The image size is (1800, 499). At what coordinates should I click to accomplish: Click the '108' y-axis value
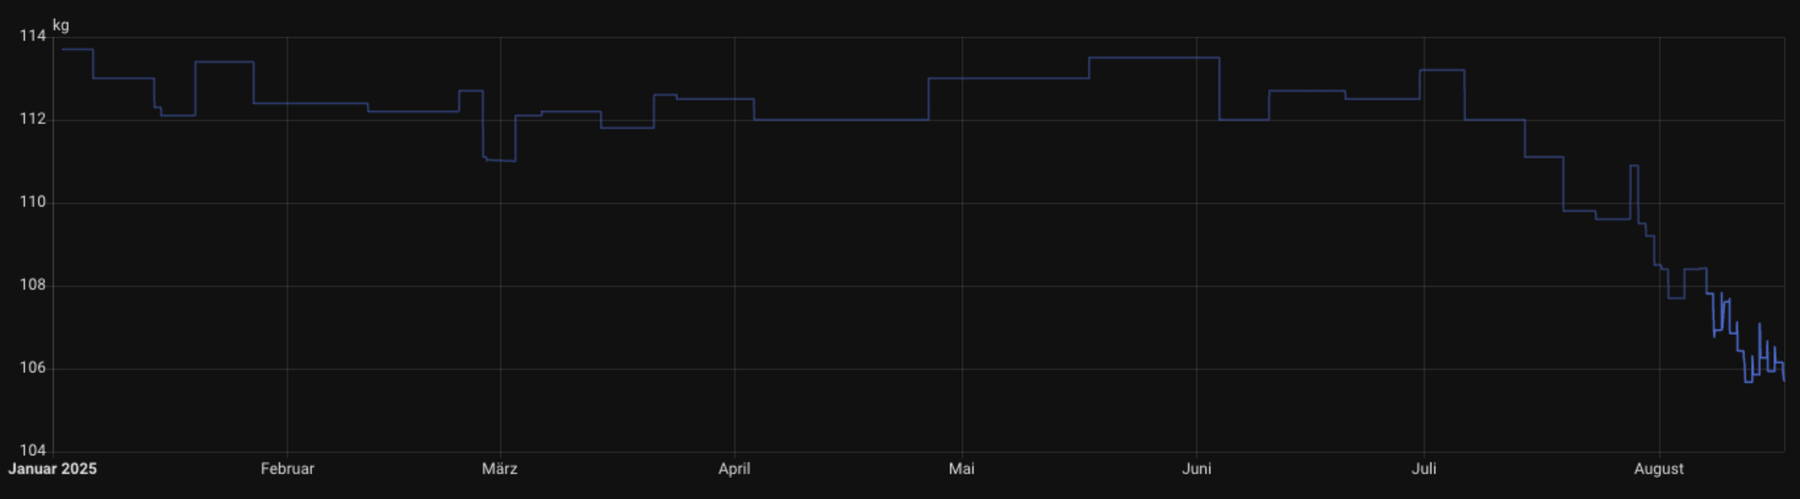(x=33, y=285)
